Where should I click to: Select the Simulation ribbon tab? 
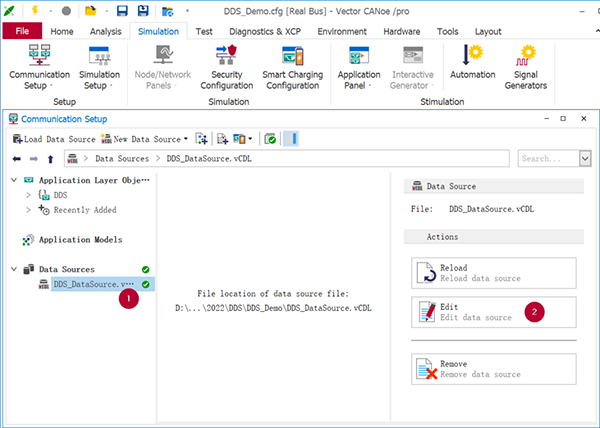coord(158,31)
